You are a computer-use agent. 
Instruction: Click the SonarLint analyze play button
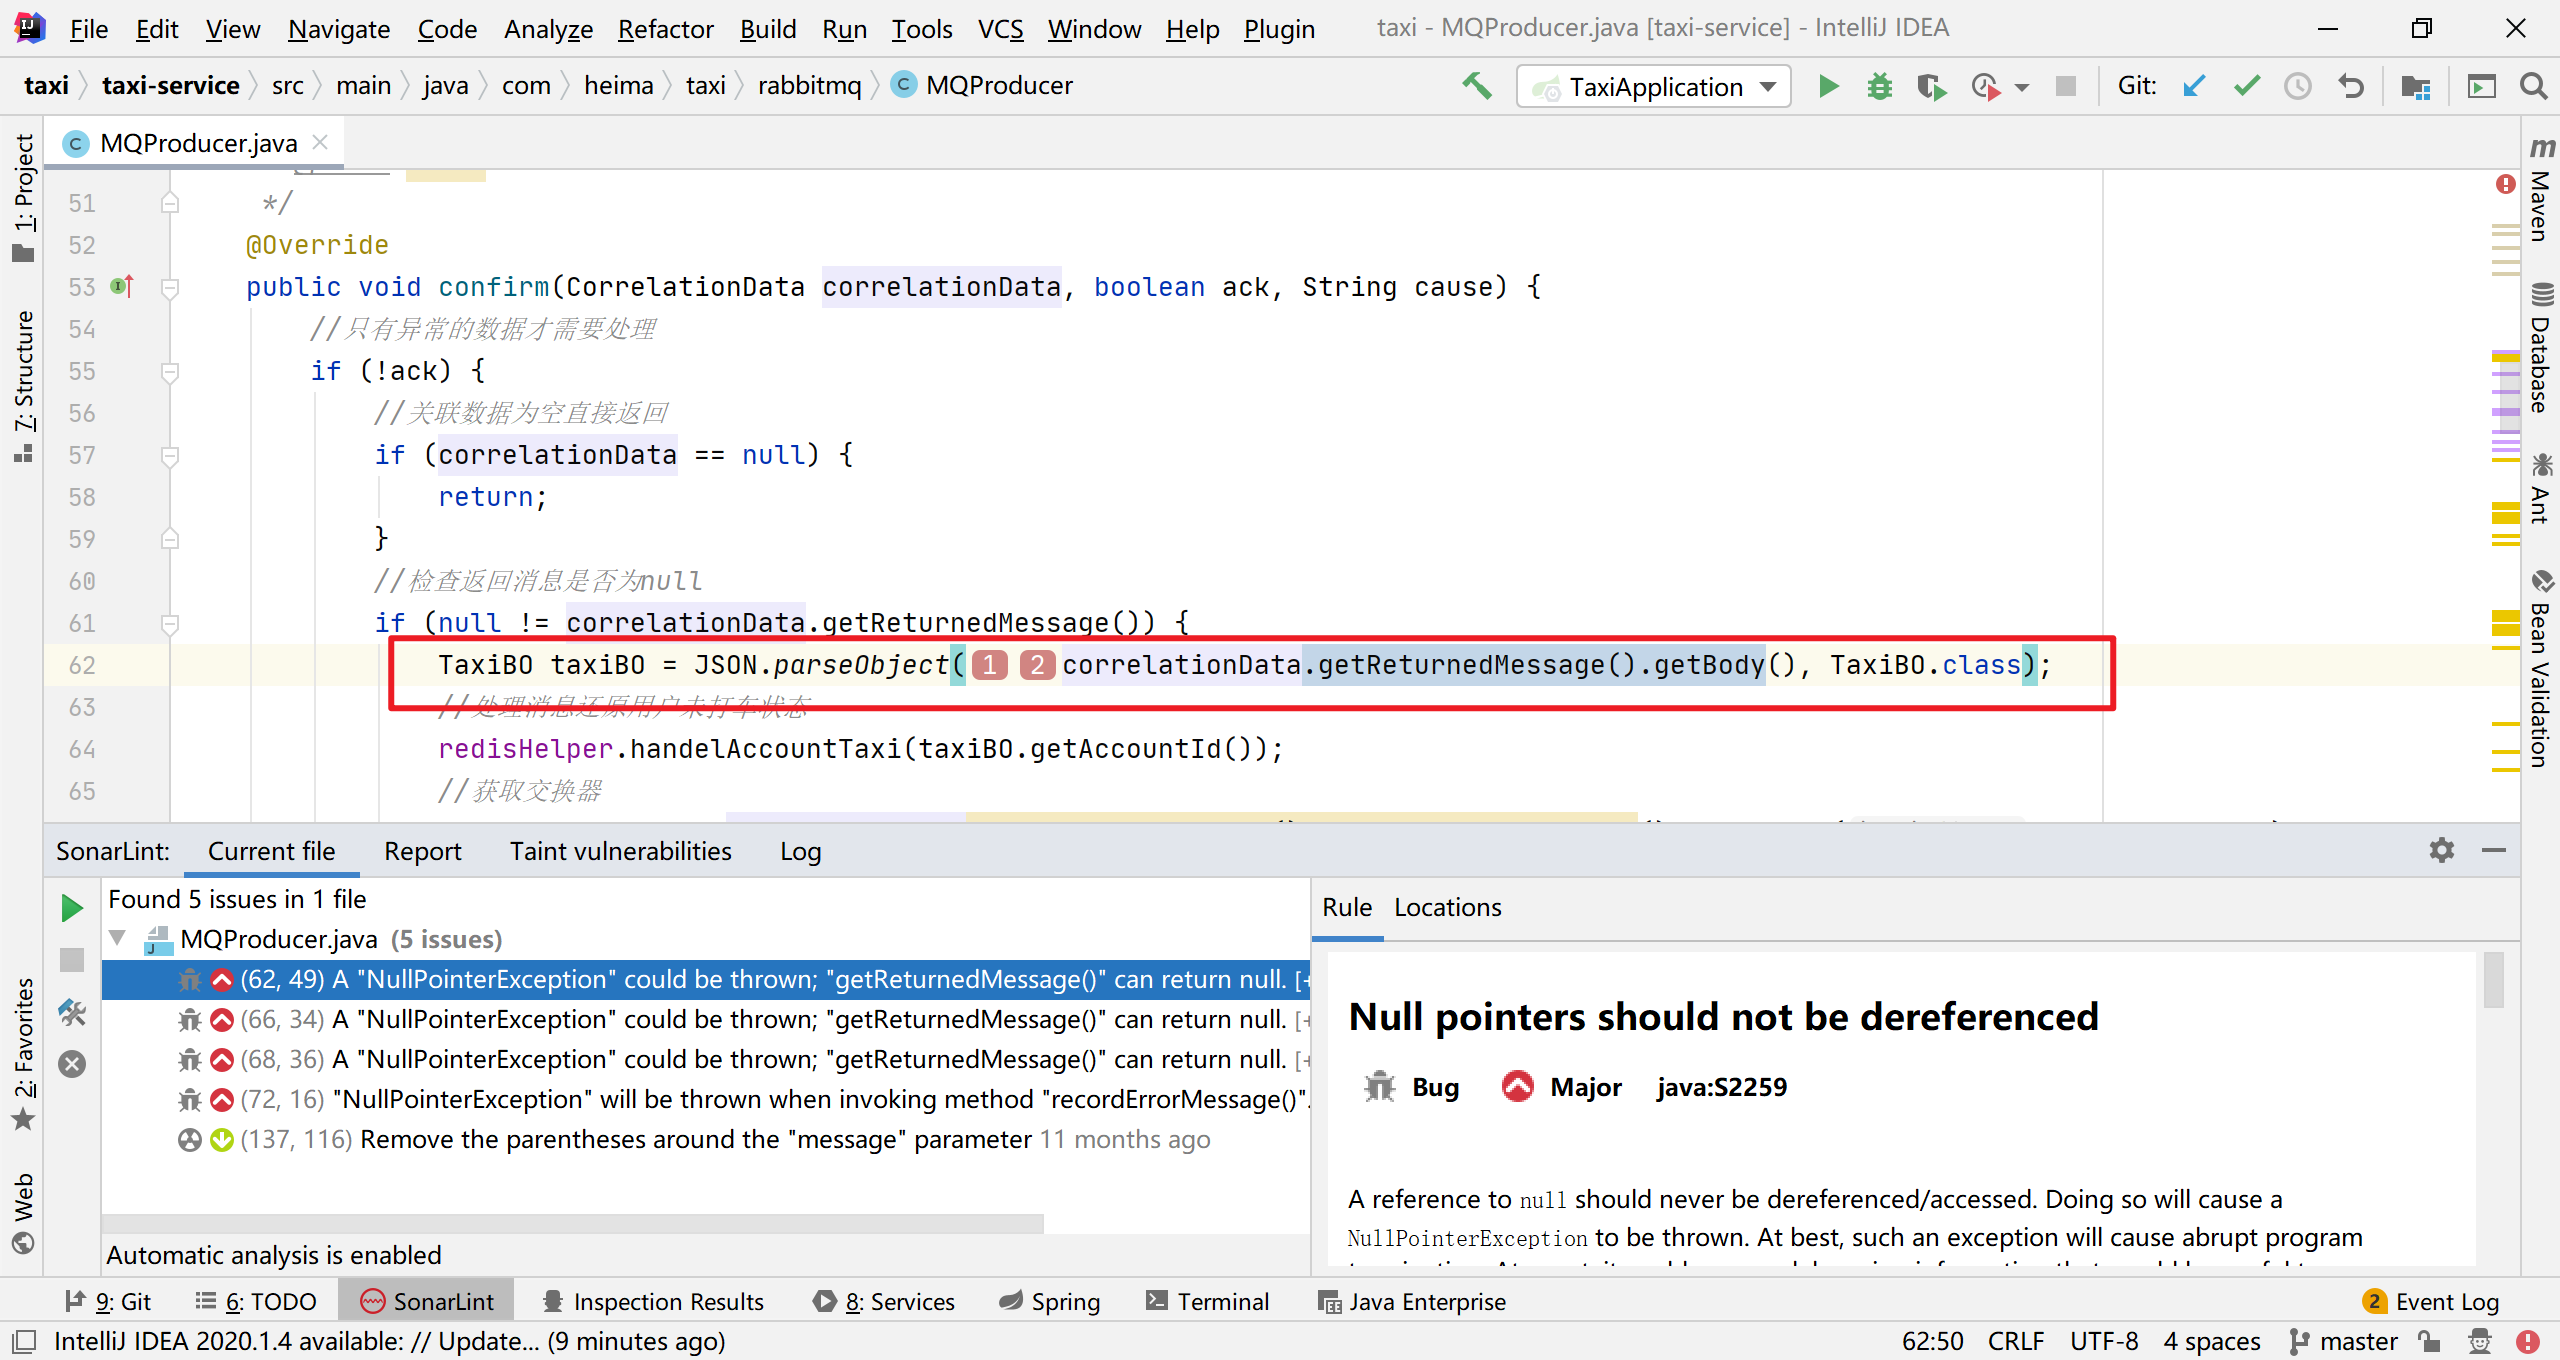(72, 908)
